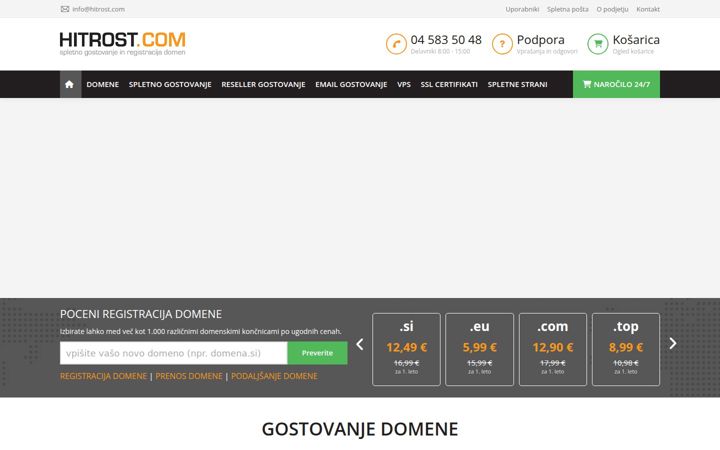Open Podaljšanje domene link
The height and width of the screenshot is (450, 720).
pos(274,376)
